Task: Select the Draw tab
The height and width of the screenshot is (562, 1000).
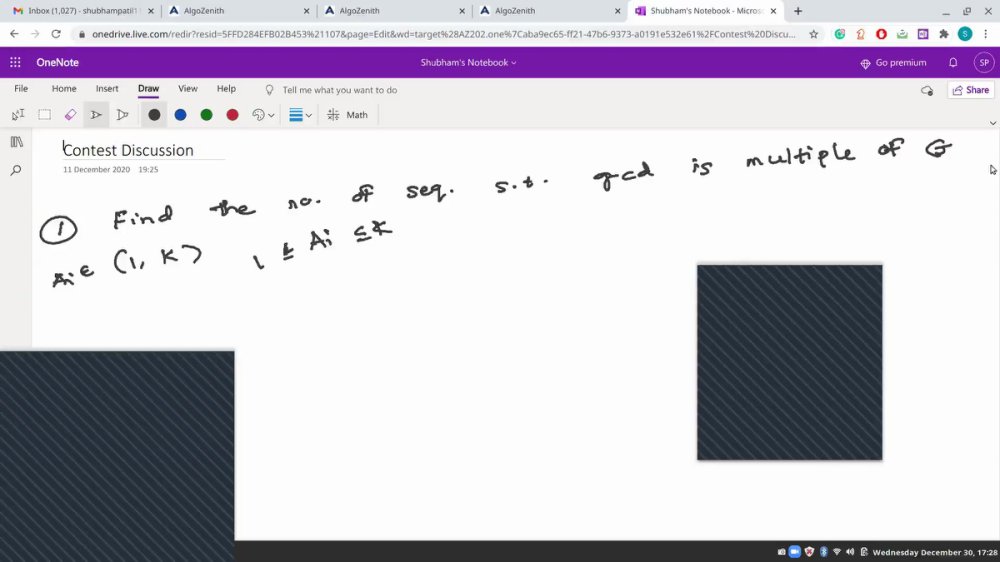Action: click(x=149, y=89)
